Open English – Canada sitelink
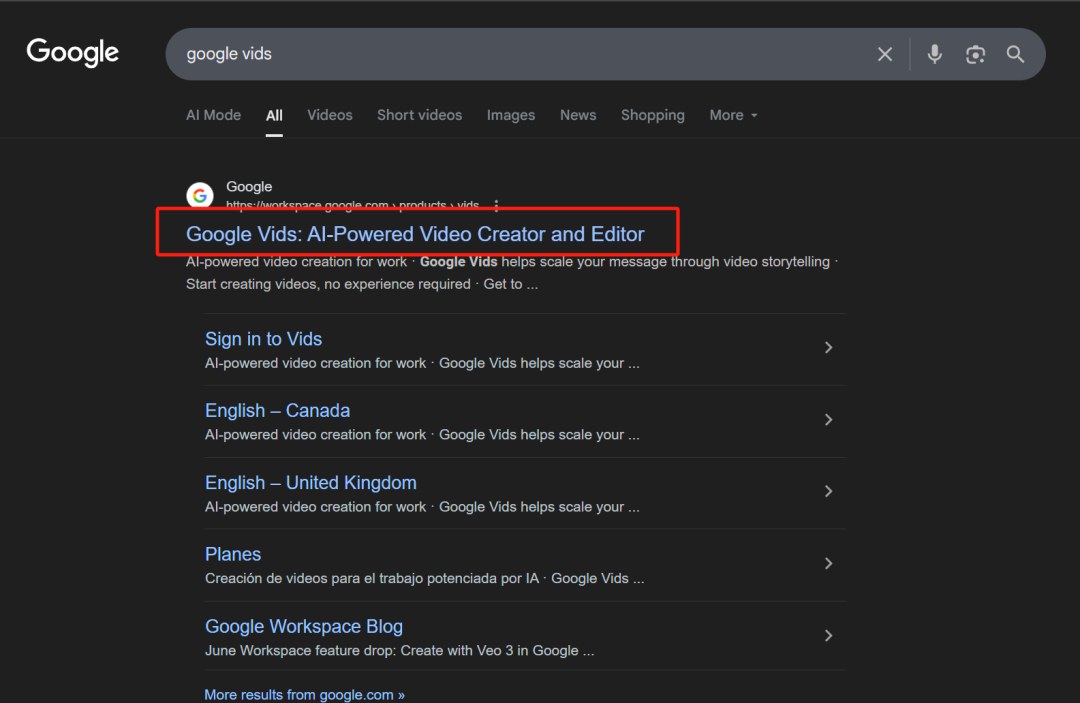 pos(278,410)
